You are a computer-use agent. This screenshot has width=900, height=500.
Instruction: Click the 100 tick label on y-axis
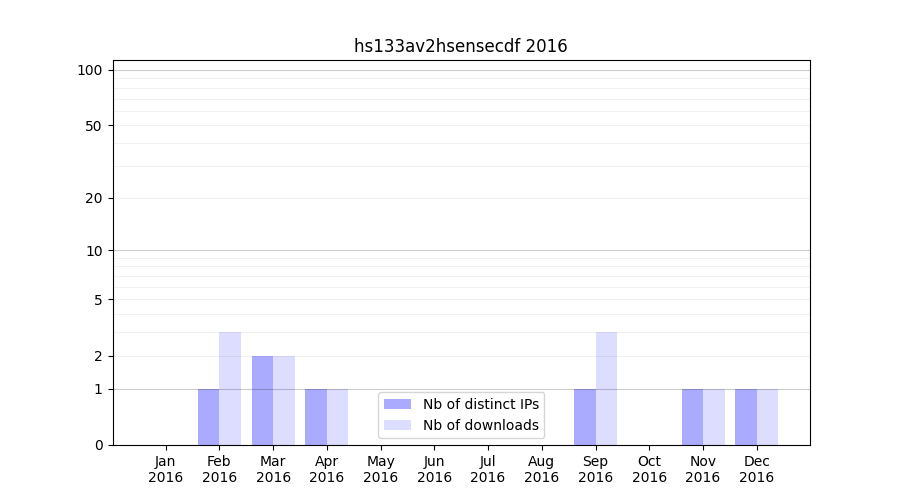[x=90, y=70]
